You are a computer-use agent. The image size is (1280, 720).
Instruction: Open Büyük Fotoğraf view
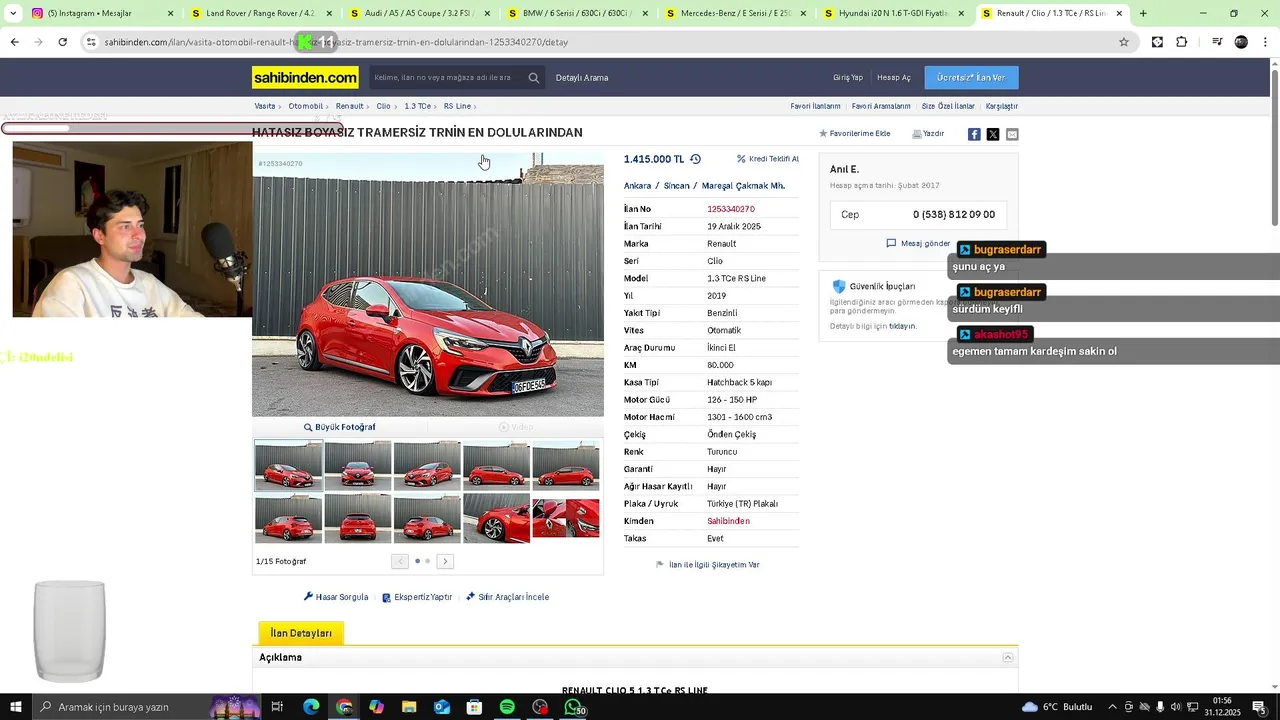pyautogui.click(x=340, y=427)
